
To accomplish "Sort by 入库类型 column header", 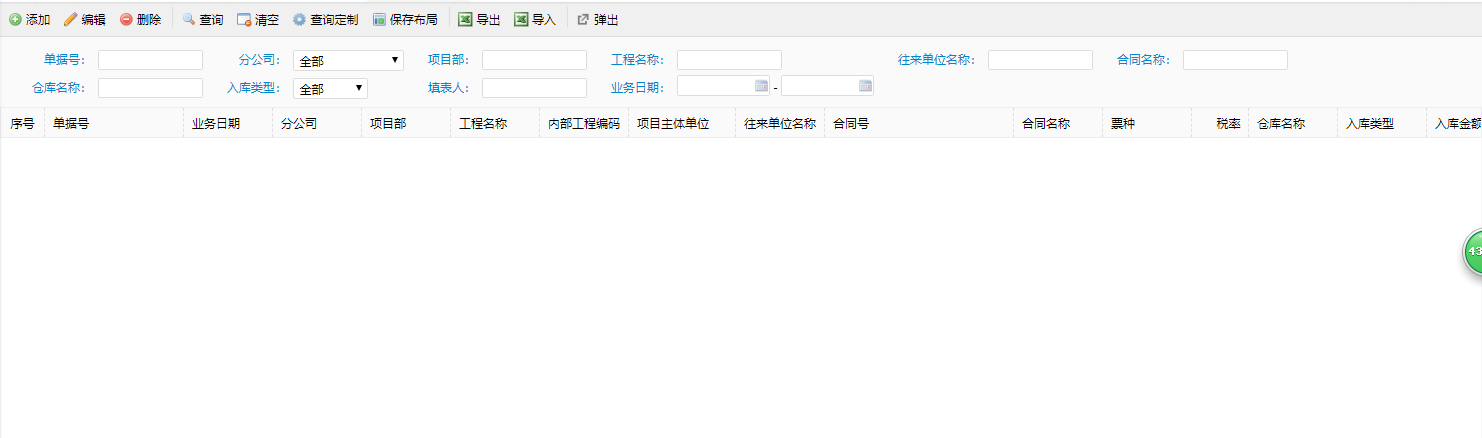I will click(1381, 124).
